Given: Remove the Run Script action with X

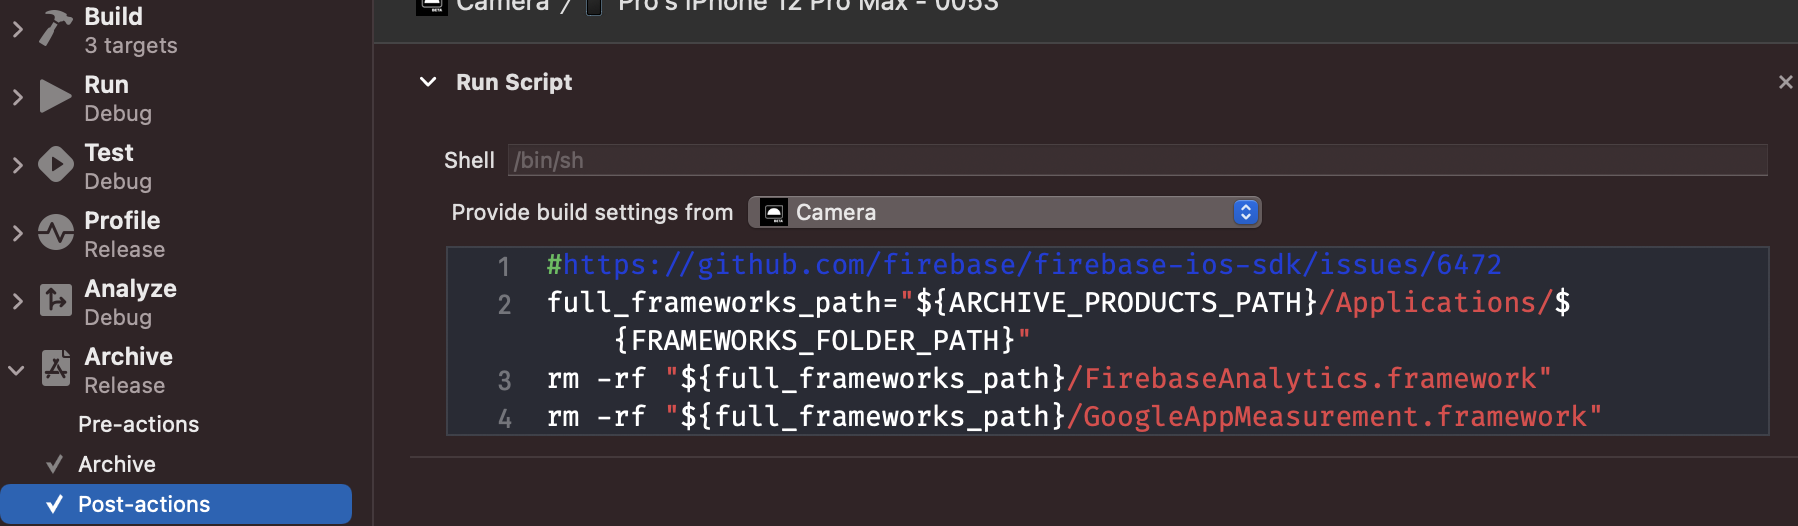Looking at the screenshot, I should point(1785,82).
